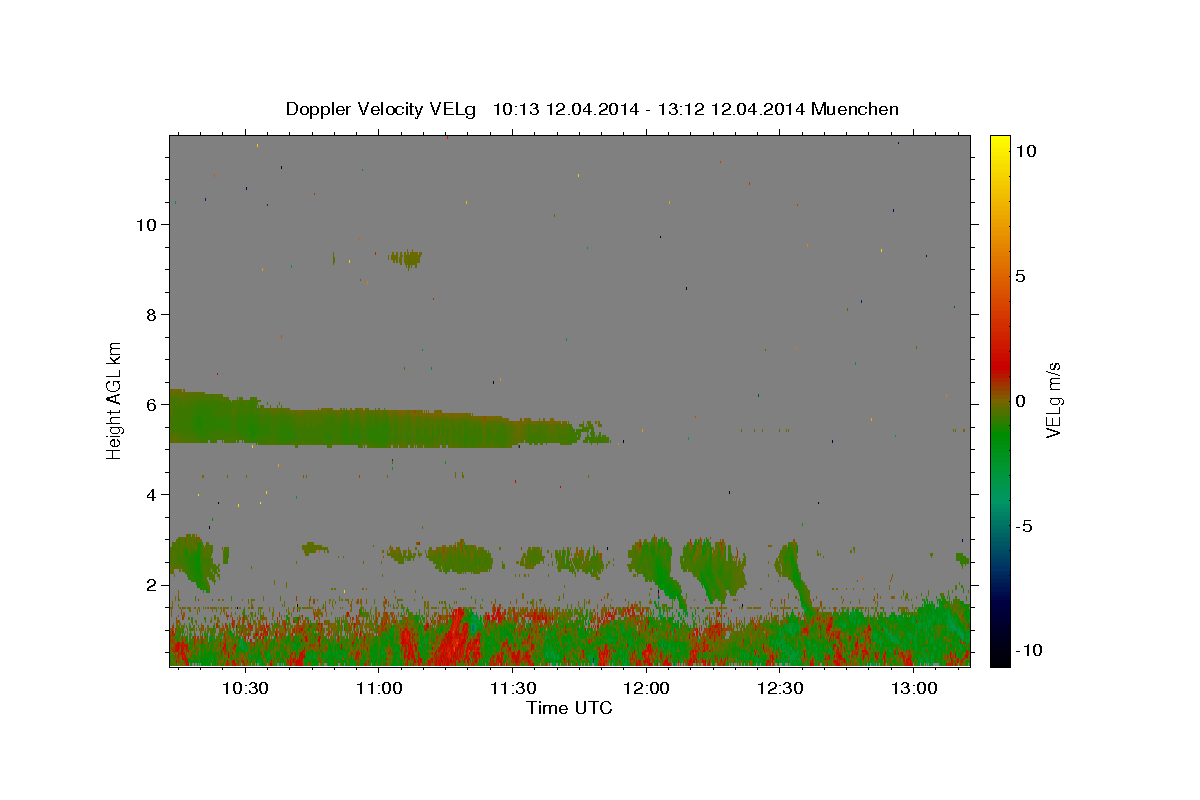1200x800 pixels.
Task: Click the height tick label 4
Action: tap(152, 495)
